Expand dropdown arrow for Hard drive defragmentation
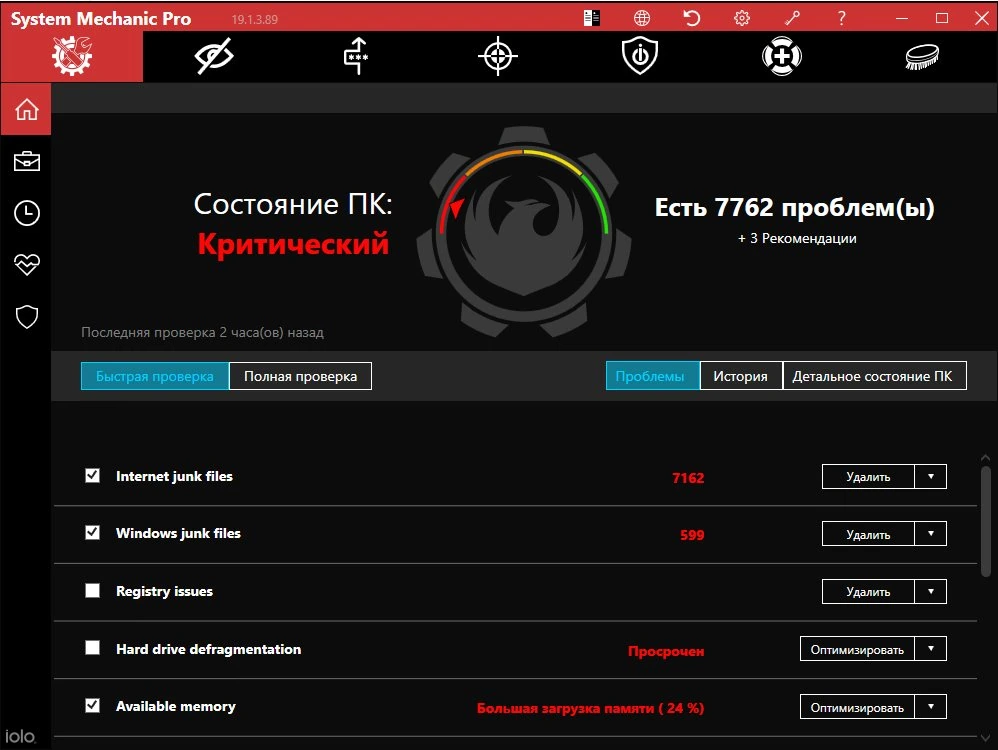This screenshot has width=998, height=750. 931,649
